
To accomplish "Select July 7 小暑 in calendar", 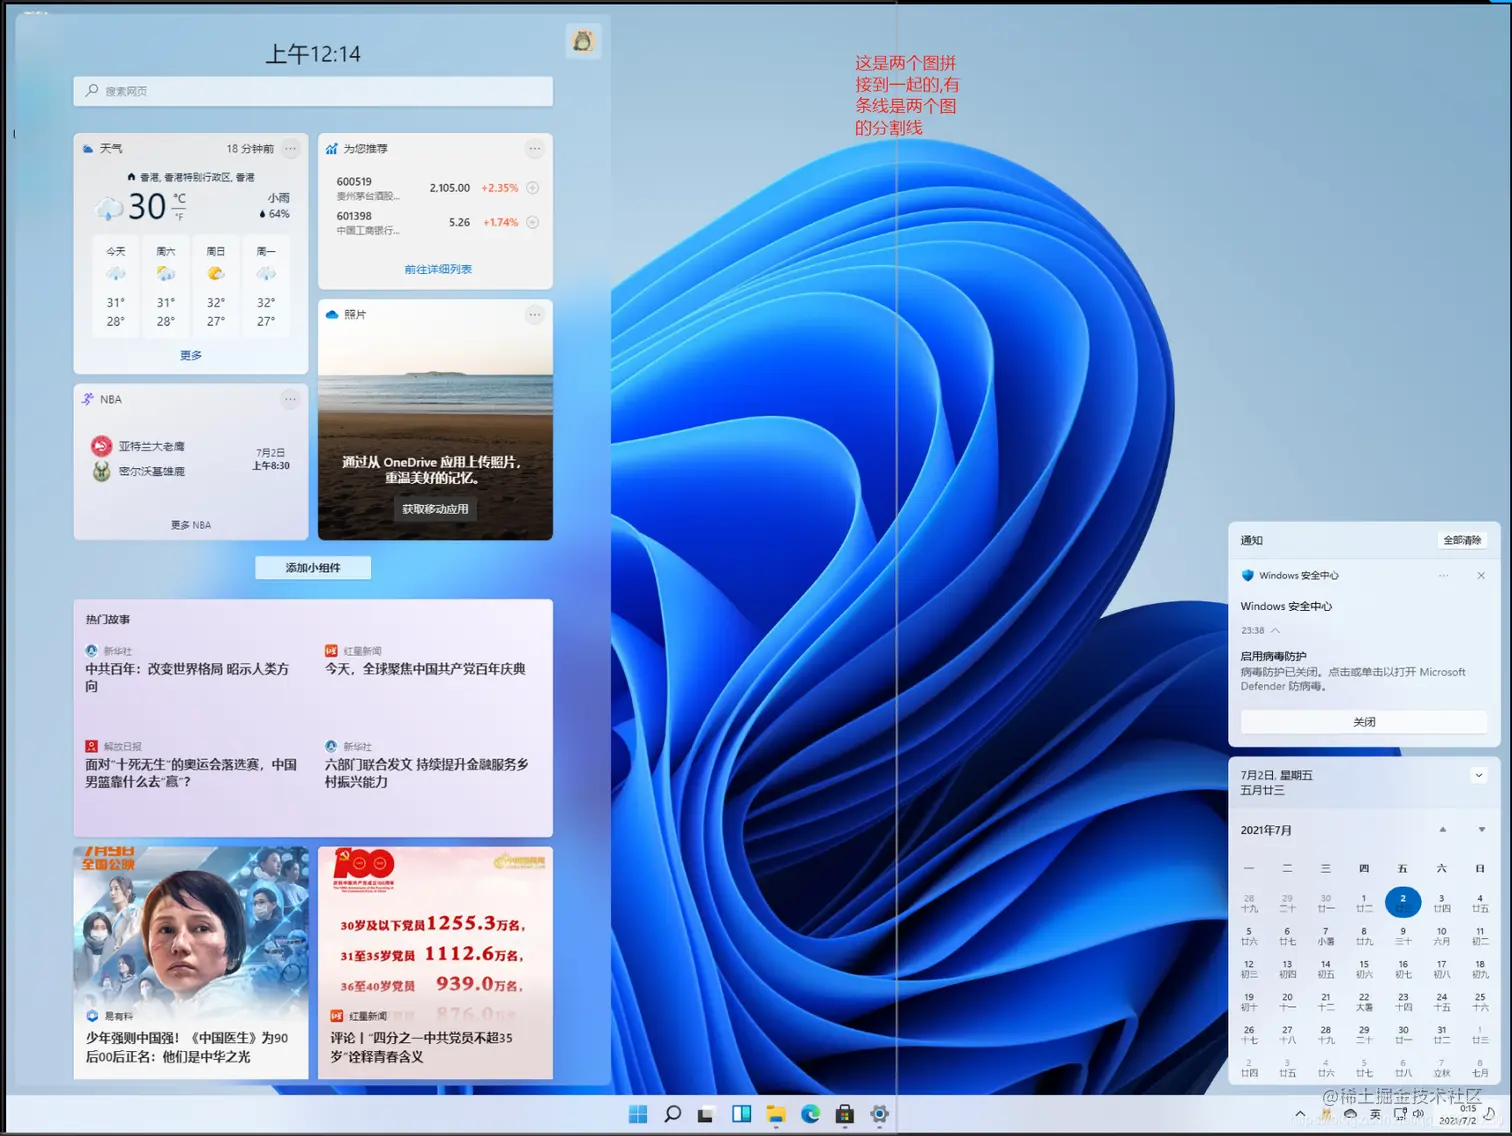I will pos(1326,936).
